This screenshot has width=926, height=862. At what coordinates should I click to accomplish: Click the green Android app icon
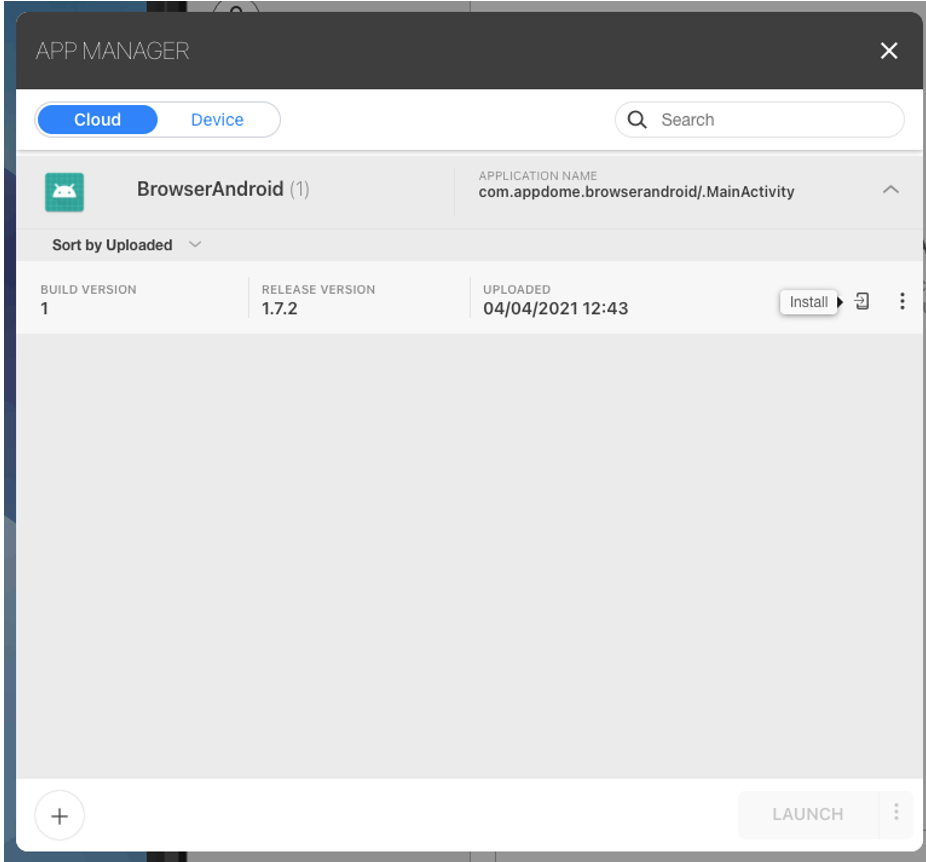pyautogui.click(x=64, y=191)
